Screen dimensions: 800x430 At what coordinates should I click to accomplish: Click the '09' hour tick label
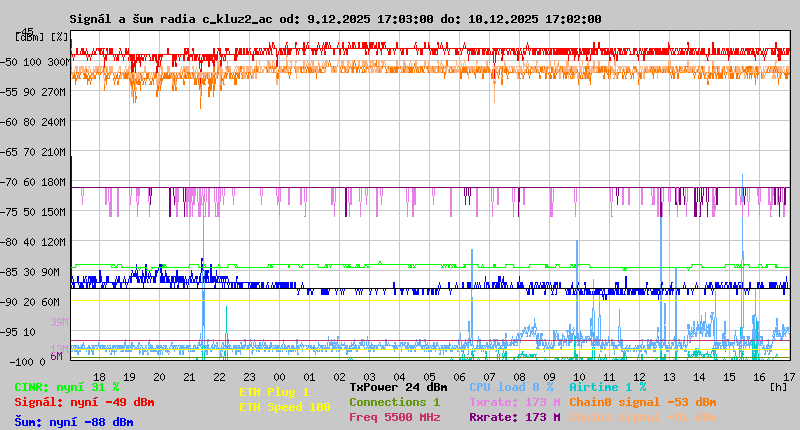click(549, 377)
